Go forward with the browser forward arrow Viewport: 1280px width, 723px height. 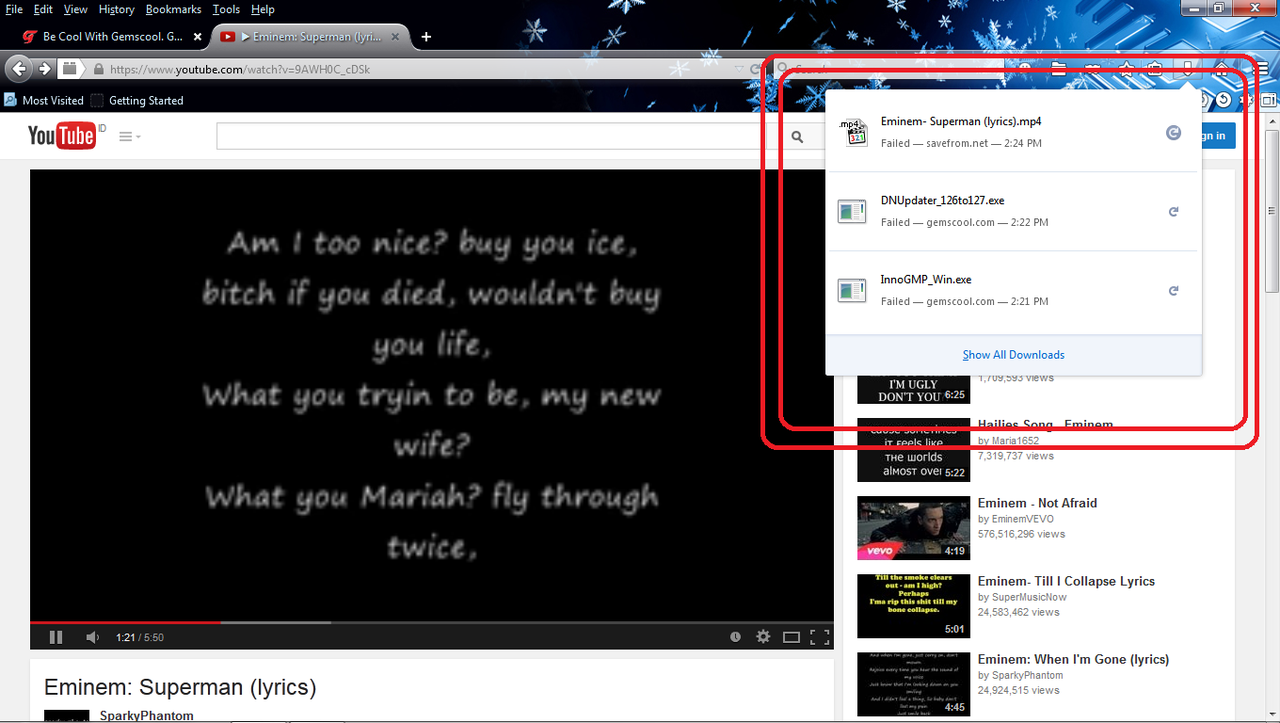[x=44, y=69]
